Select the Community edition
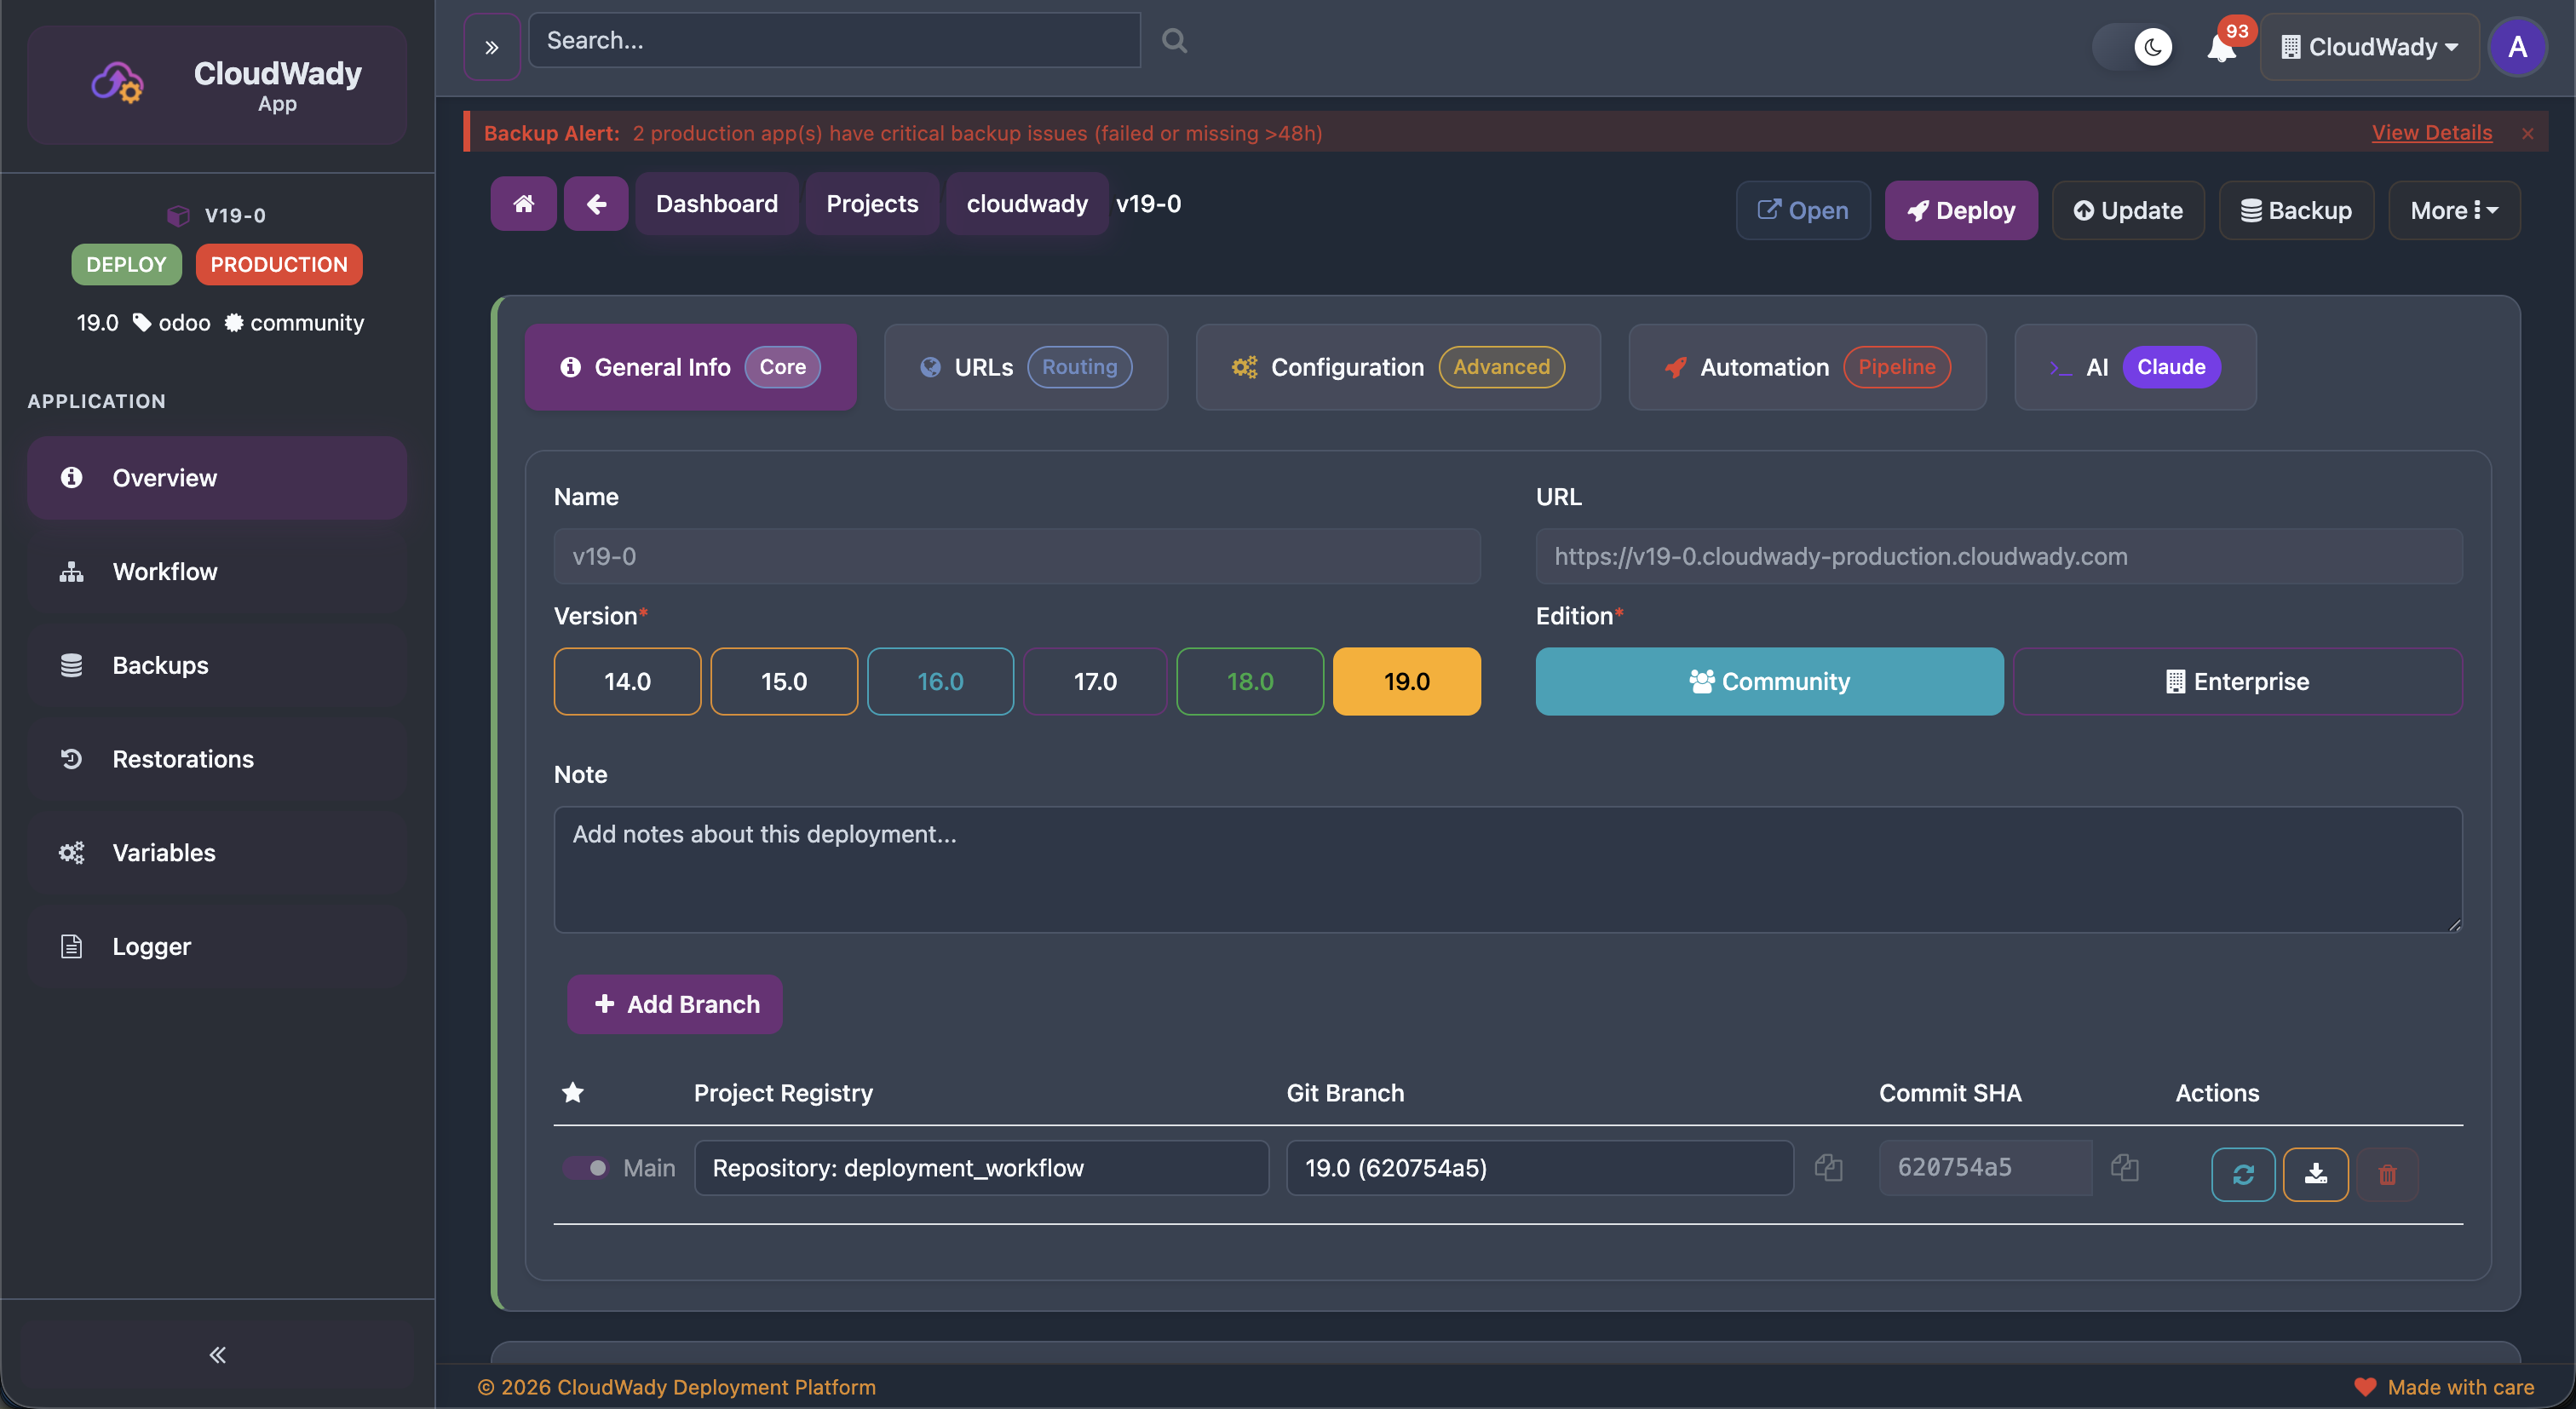Viewport: 2576px width, 1409px height. (1769, 681)
